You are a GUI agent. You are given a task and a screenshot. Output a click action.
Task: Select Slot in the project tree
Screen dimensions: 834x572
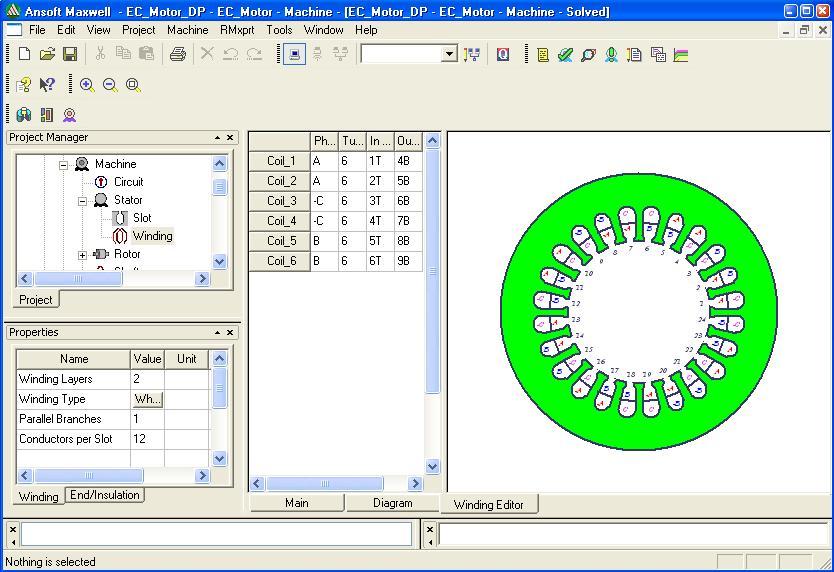click(x=142, y=218)
